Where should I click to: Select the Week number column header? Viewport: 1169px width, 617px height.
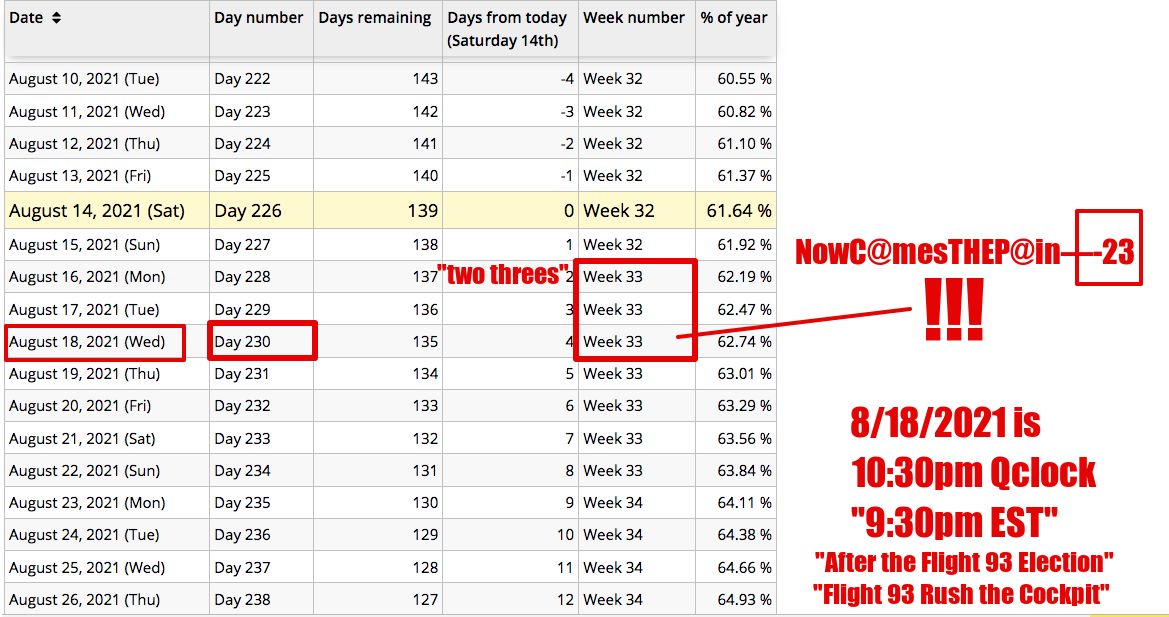click(637, 30)
